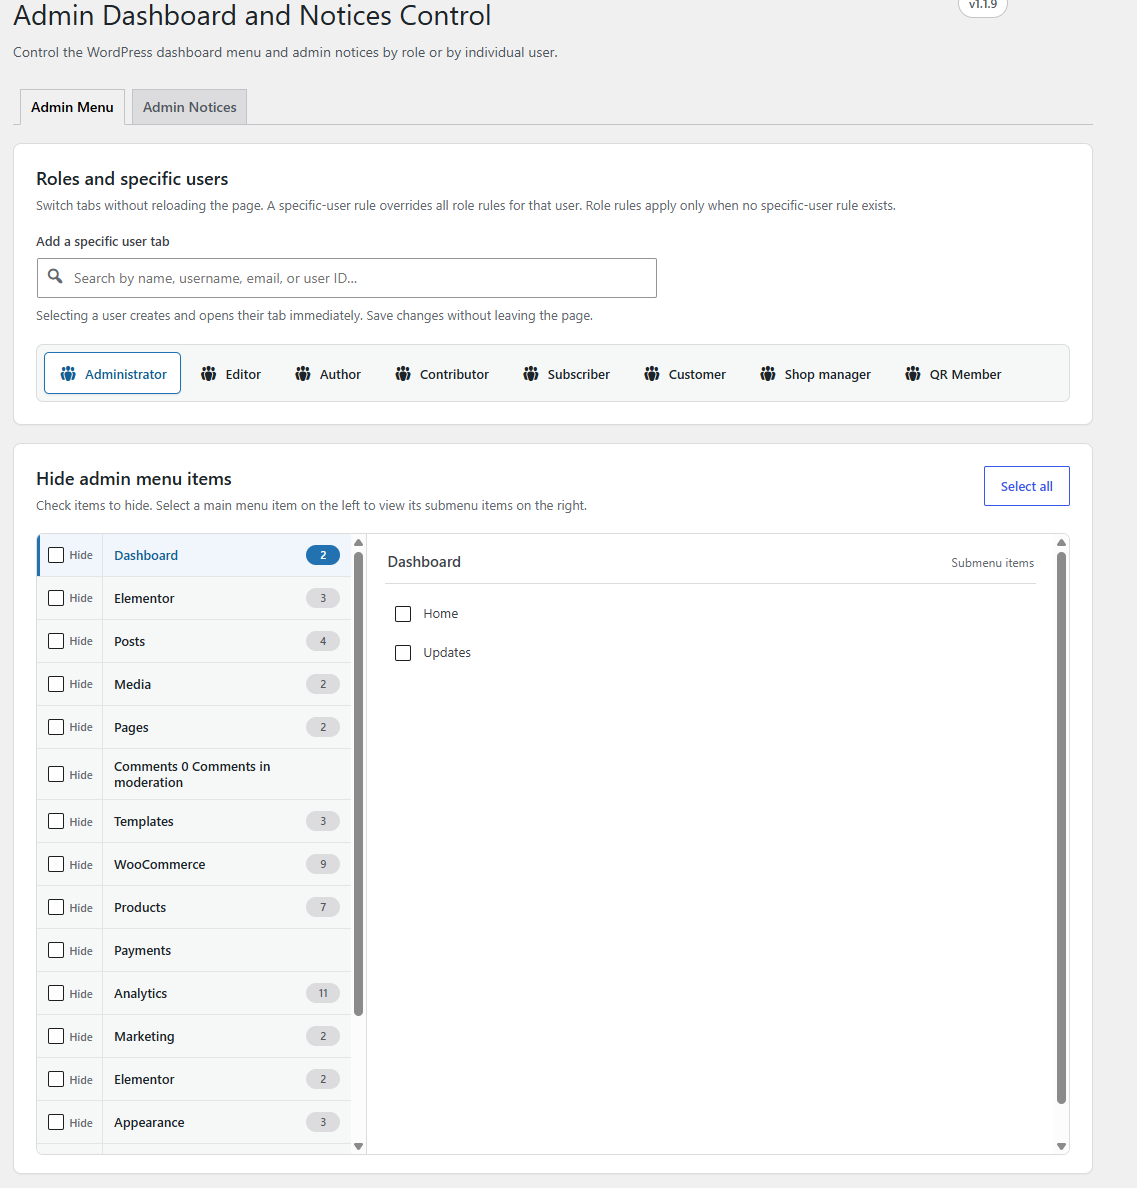Check Hide for the Appearance menu item
The height and width of the screenshot is (1188, 1137).
point(56,1121)
